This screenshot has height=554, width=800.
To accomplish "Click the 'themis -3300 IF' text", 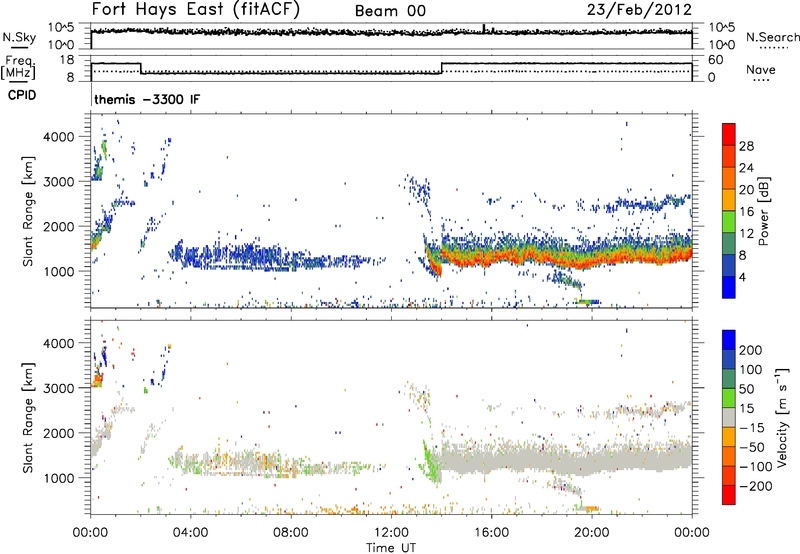I will (x=147, y=99).
